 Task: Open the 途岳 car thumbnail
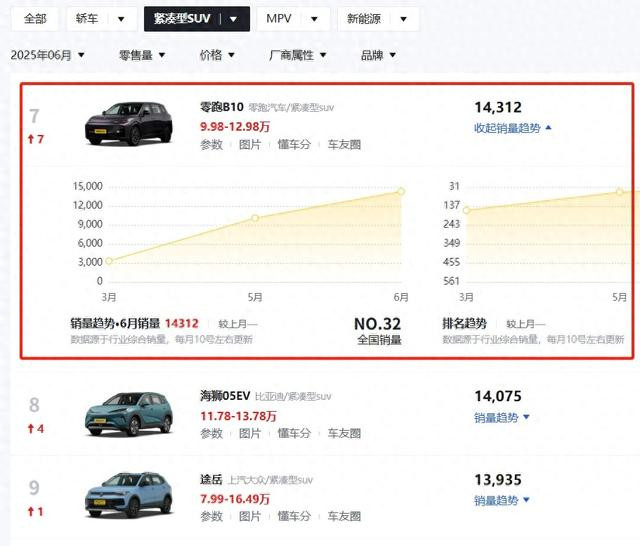(x=129, y=495)
